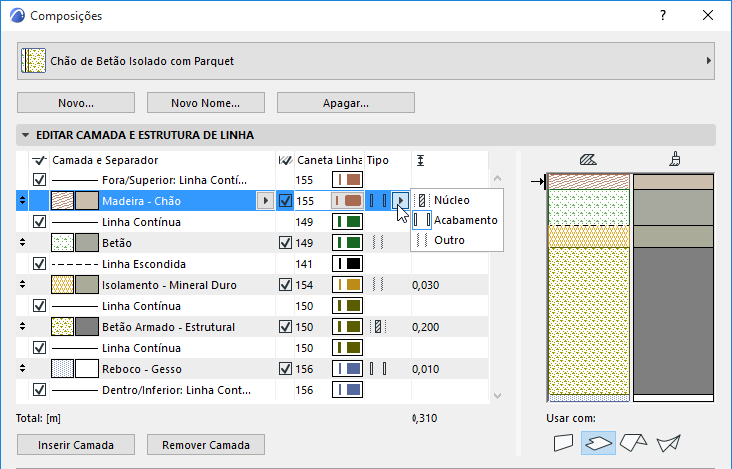Toggle end line checkbox for Madeira - Chão
This screenshot has width=732, height=469.
pyautogui.click(x=285, y=201)
